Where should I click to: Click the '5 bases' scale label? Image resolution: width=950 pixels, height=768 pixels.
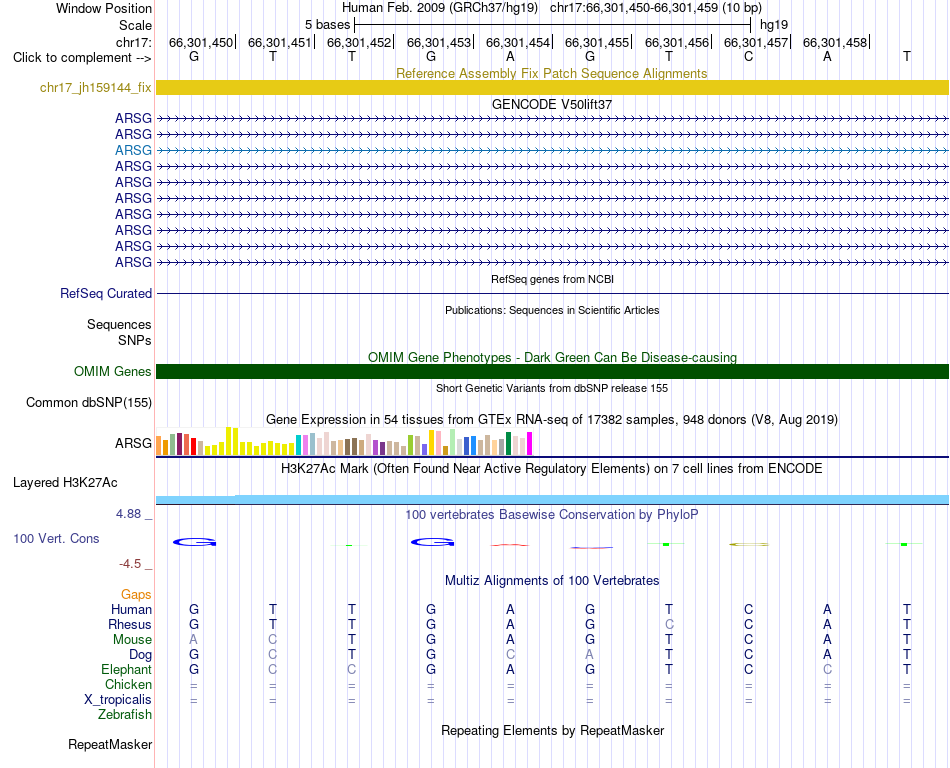coord(327,25)
